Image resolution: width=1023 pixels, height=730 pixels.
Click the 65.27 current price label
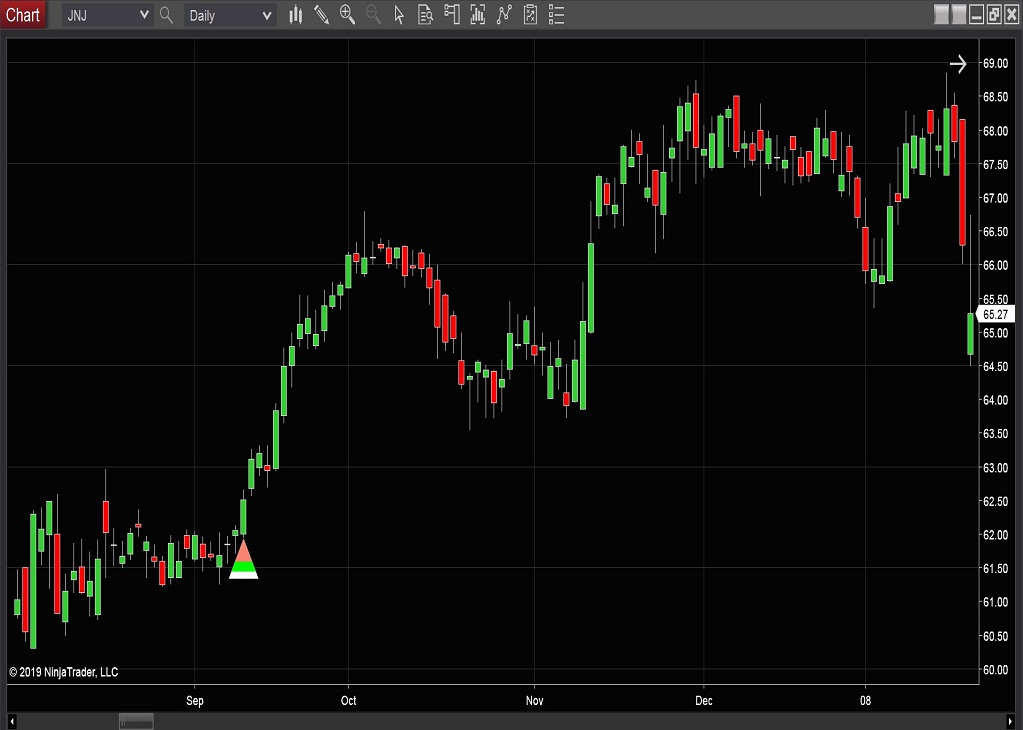(996, 314)
